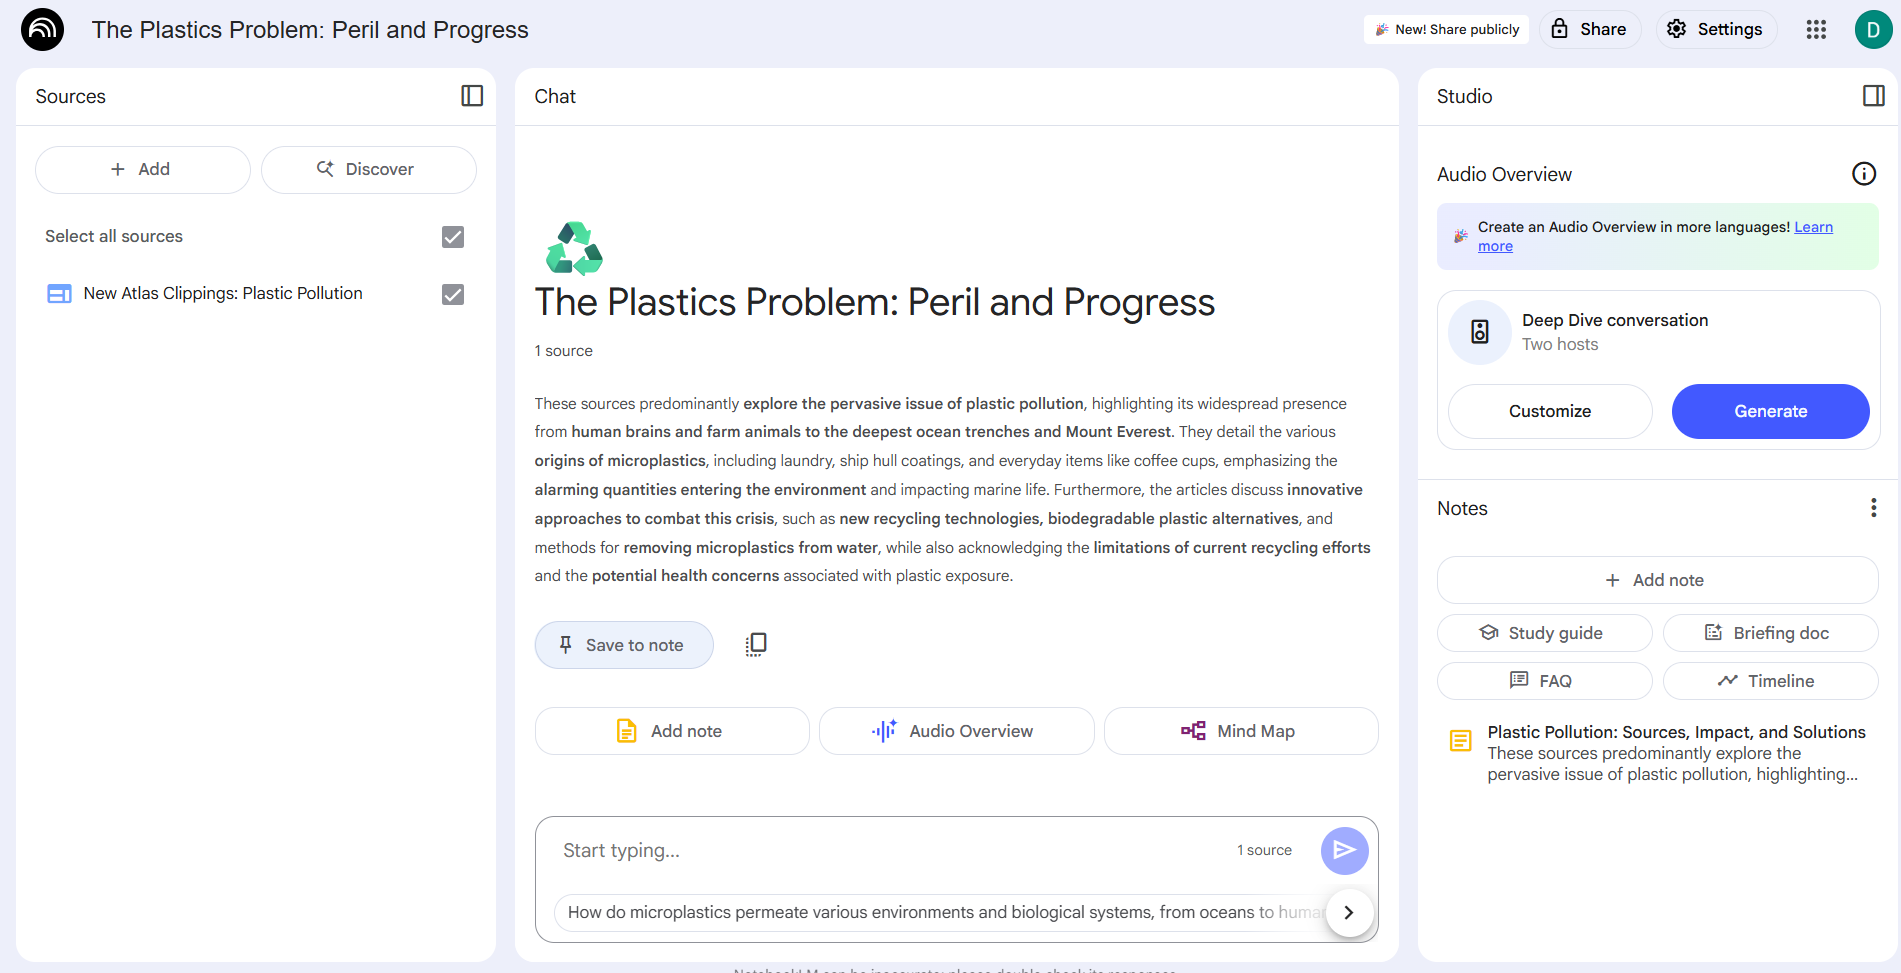This screenshot has height=973, width=1901.
Task: Copy the summary to clipboard
Action: pos(756,645)
